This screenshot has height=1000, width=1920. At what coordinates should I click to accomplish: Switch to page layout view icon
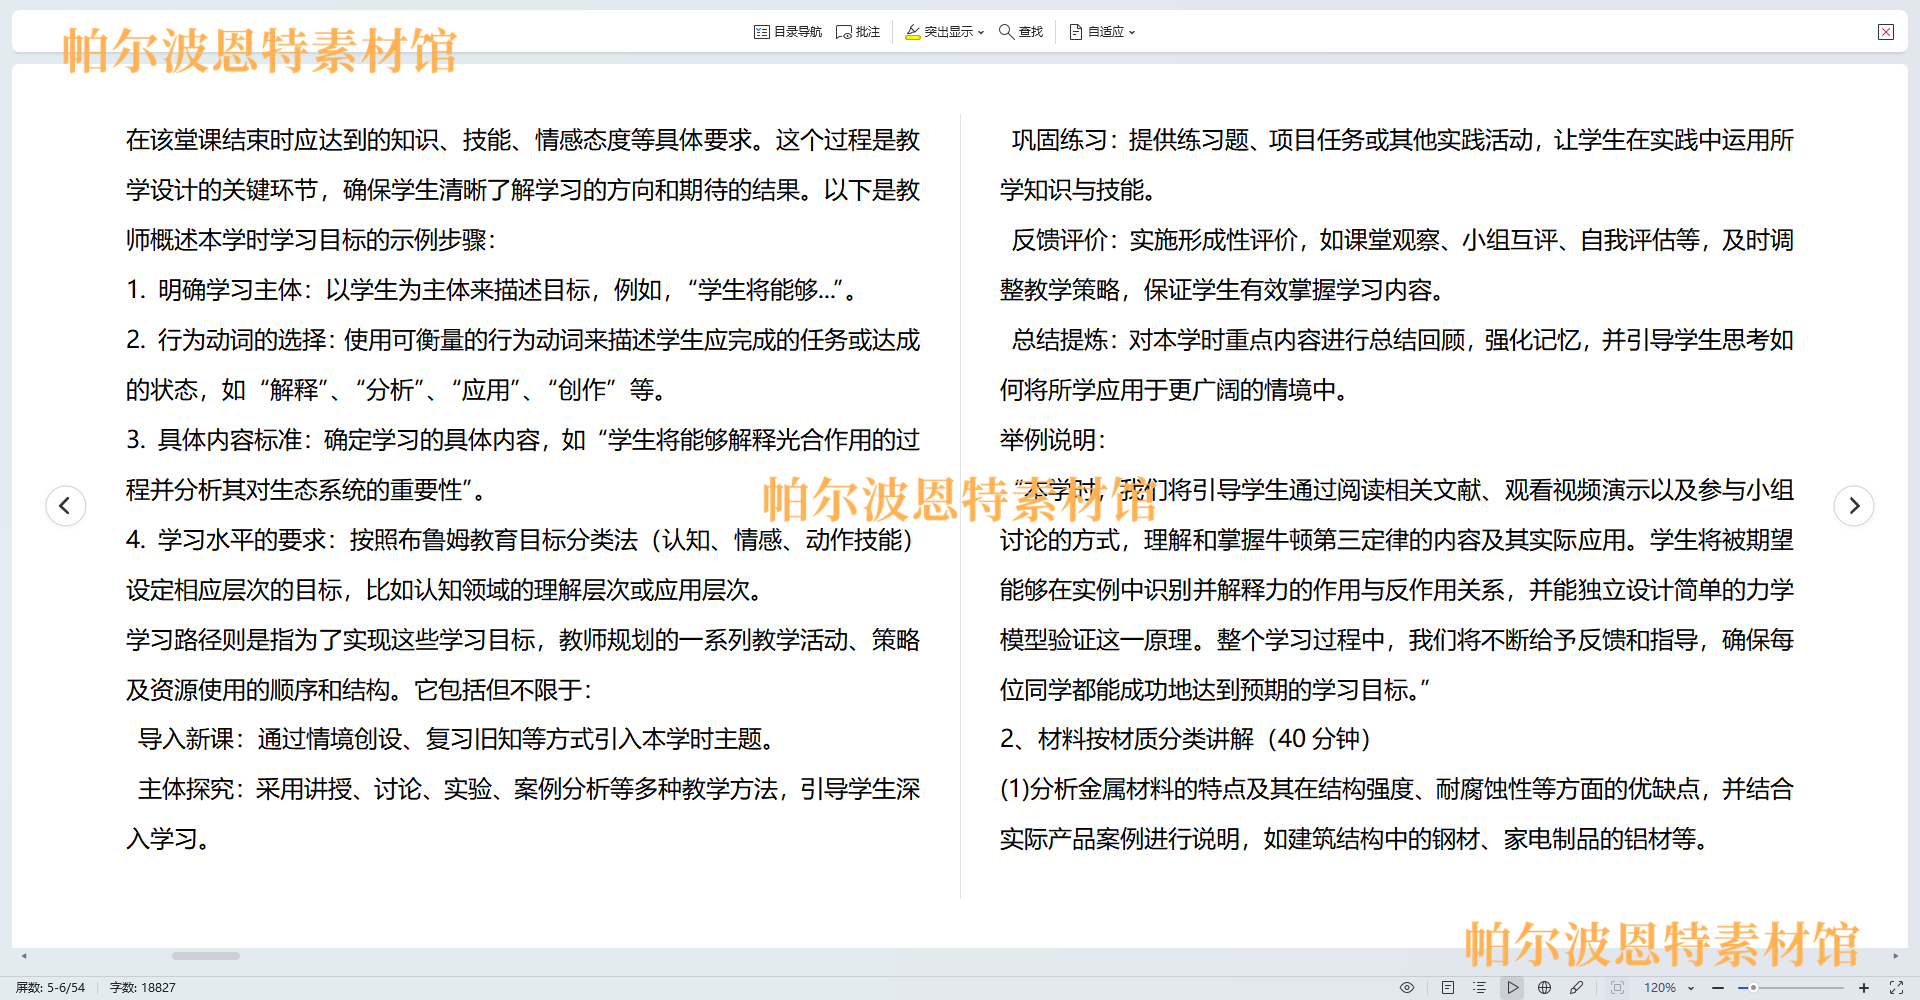[x=1448, y=987]
